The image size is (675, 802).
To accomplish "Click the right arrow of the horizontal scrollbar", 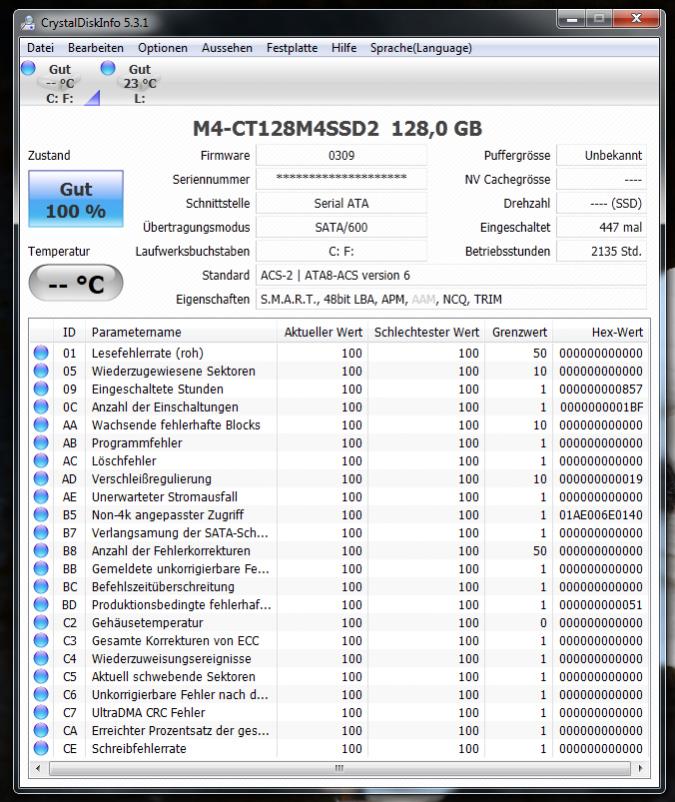I will pos(640,768).
